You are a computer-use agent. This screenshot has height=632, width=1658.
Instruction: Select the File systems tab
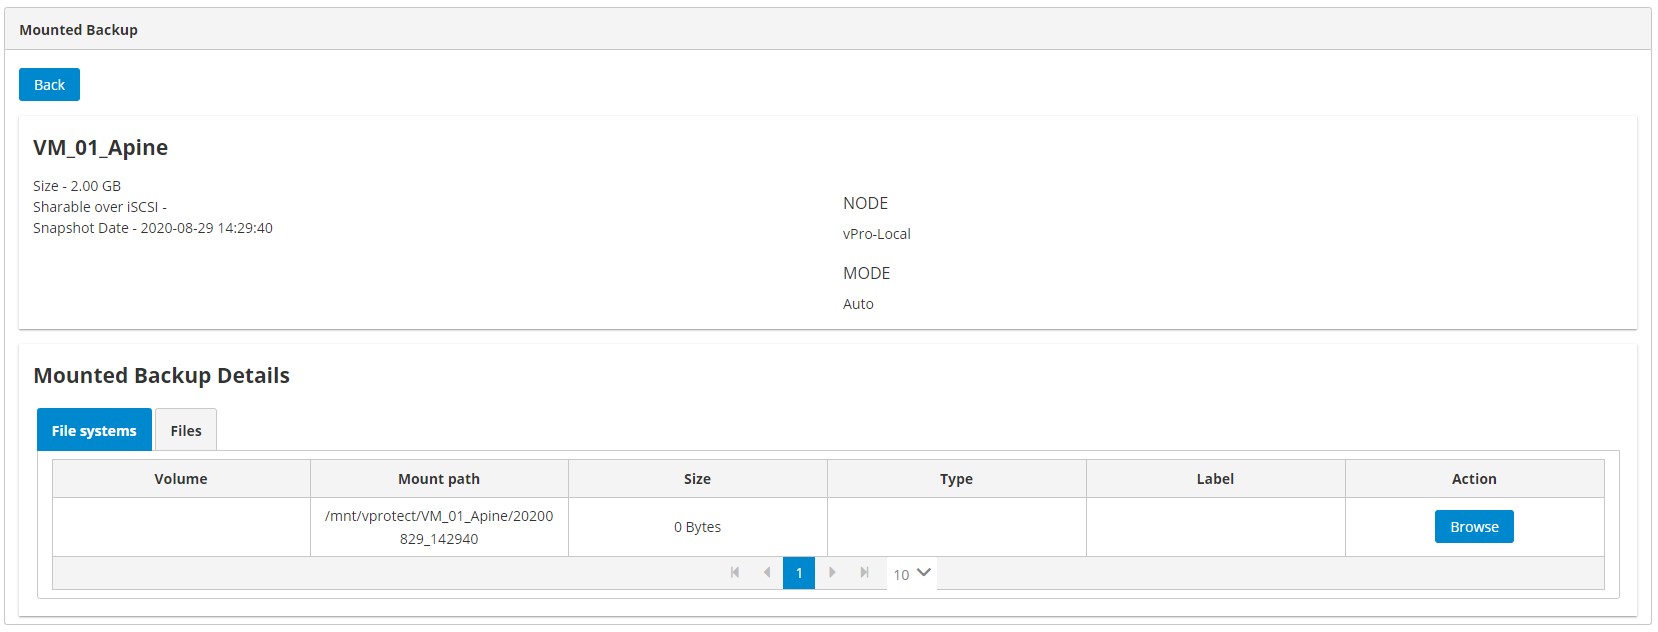[x=94, y=430]
